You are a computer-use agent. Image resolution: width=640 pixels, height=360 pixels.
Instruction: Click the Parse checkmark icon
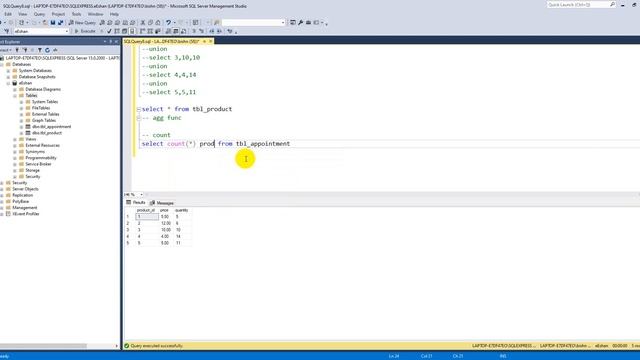[x=109, y=31]
